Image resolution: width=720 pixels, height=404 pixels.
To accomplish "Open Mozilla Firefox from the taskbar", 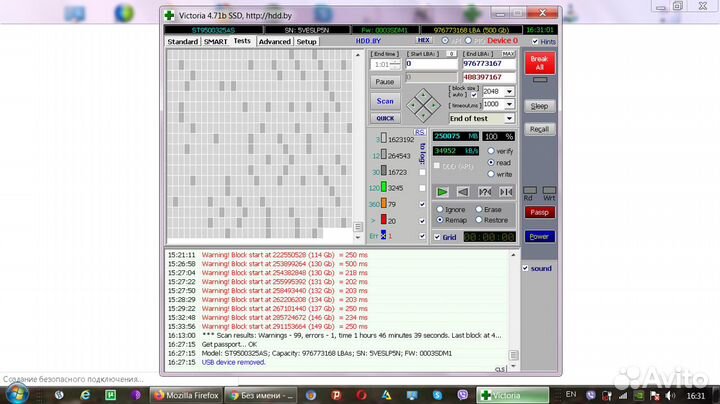I will (x=183, y=395).
